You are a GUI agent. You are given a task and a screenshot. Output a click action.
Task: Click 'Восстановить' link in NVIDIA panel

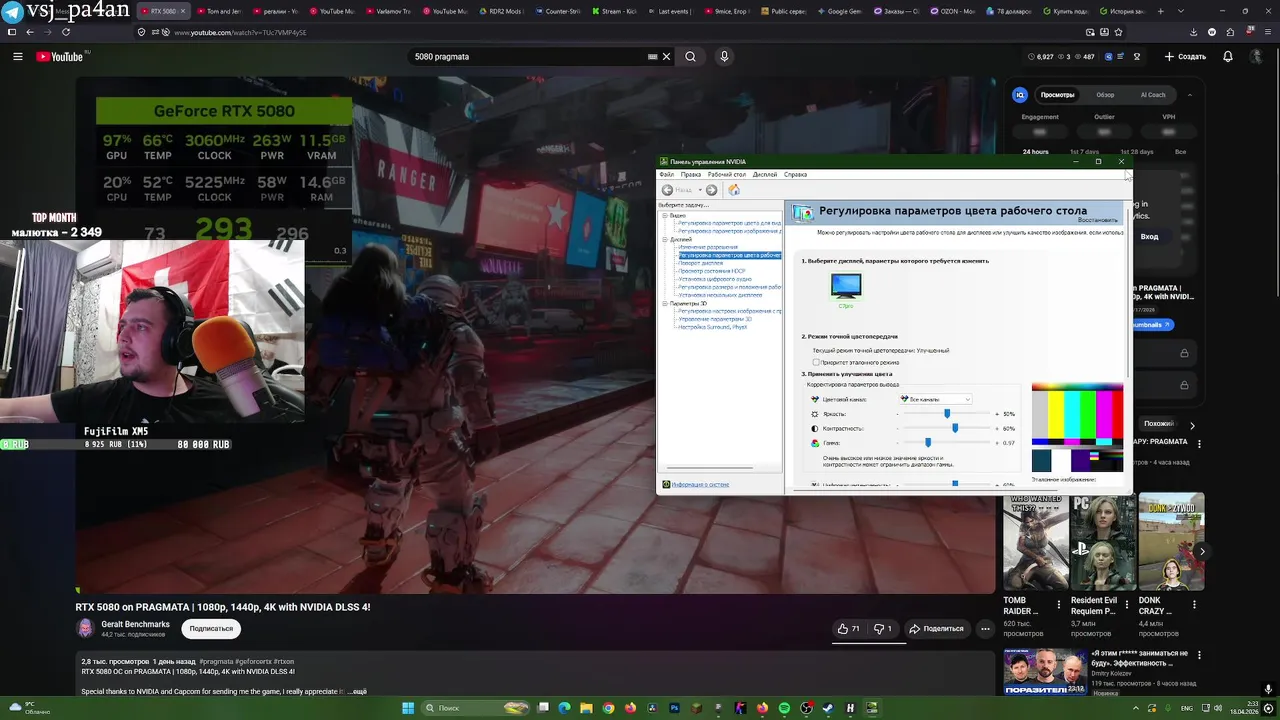(1098, 220)
